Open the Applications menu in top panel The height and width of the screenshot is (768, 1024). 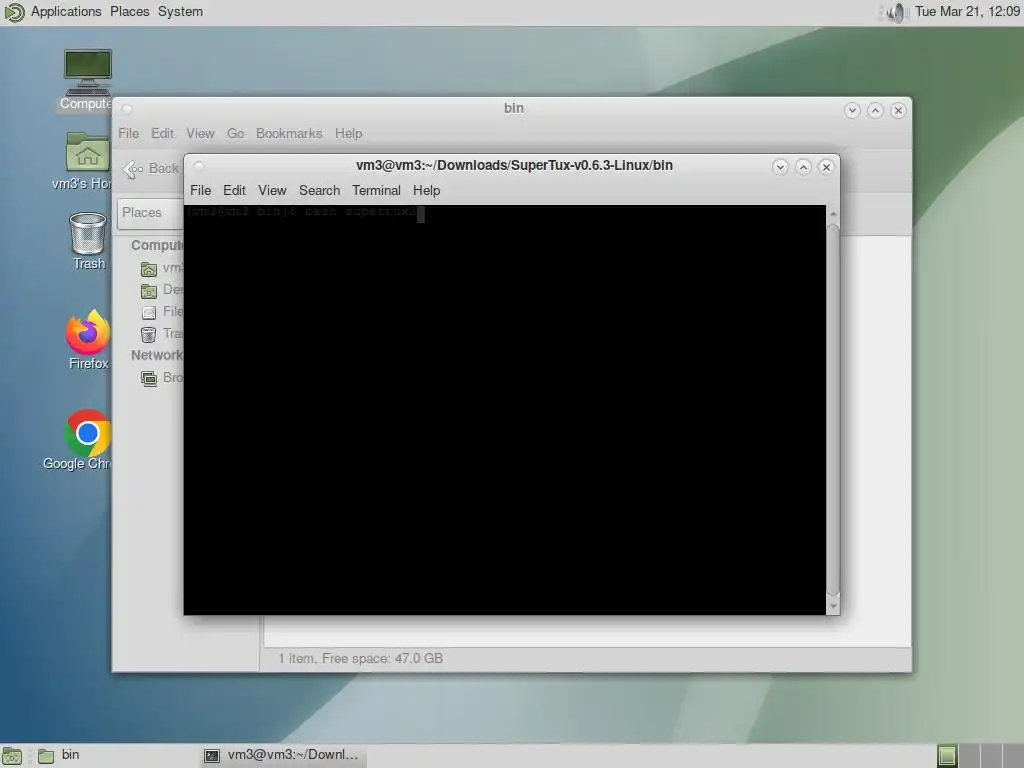(x=66, y=11)
